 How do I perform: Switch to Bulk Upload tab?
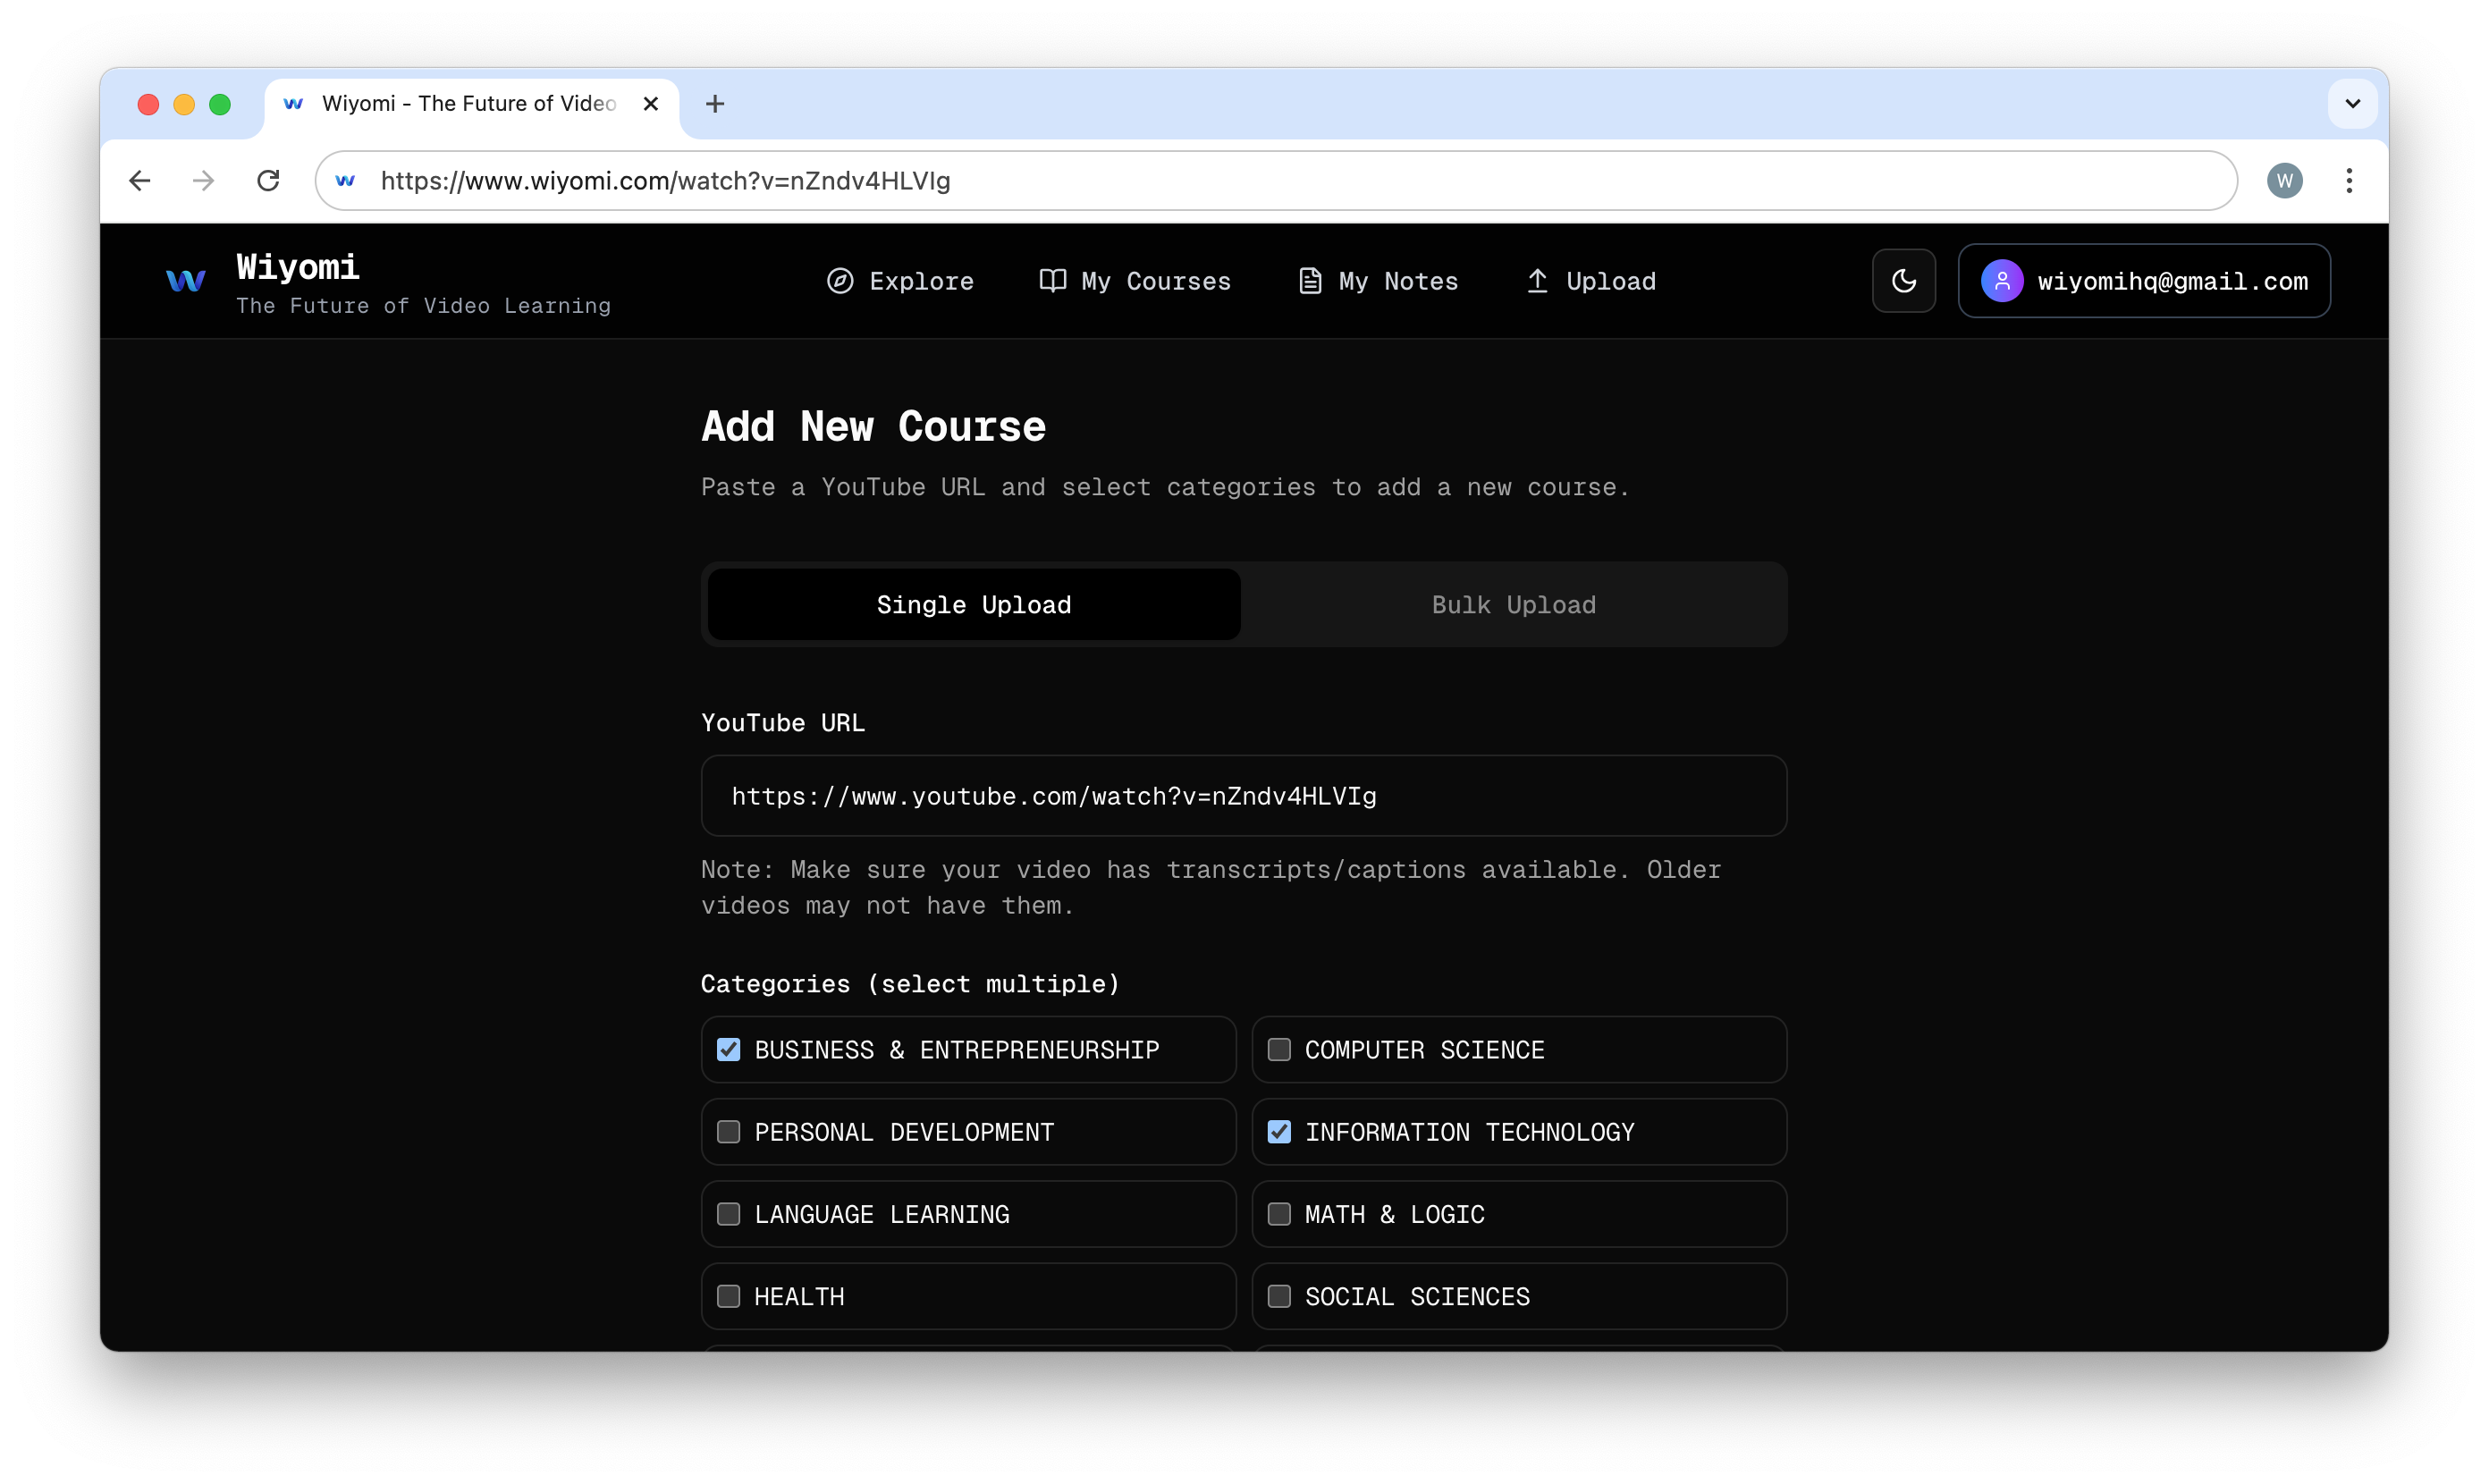pyautogui.click(x=1513, y=605)
